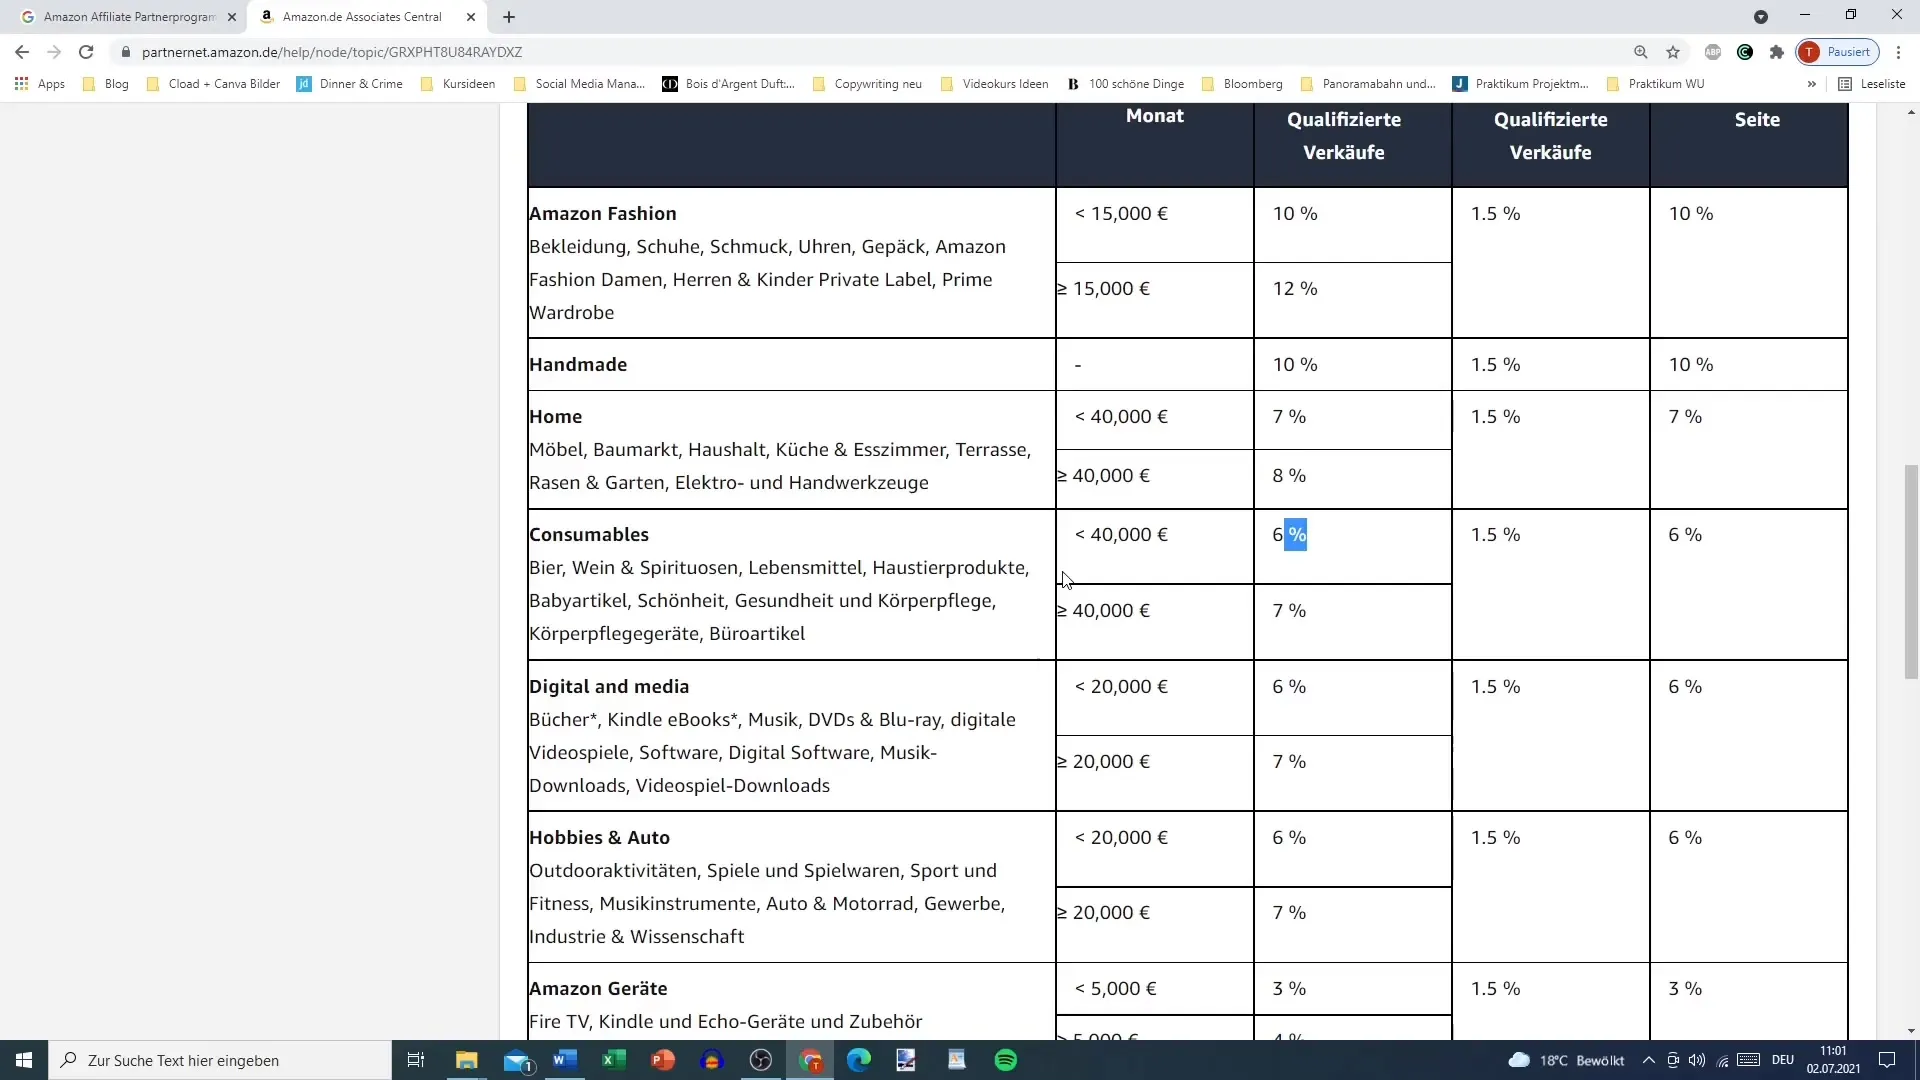Image resolution: width=1920 pixels, height=1080 pixels.
Task: Go back to the previous page
Action: coord(22,52)
